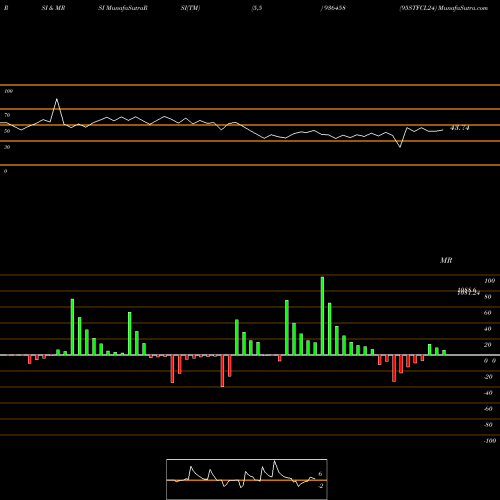
Task: Click the SI & MR header label
Action: click(x=53, y=8)
